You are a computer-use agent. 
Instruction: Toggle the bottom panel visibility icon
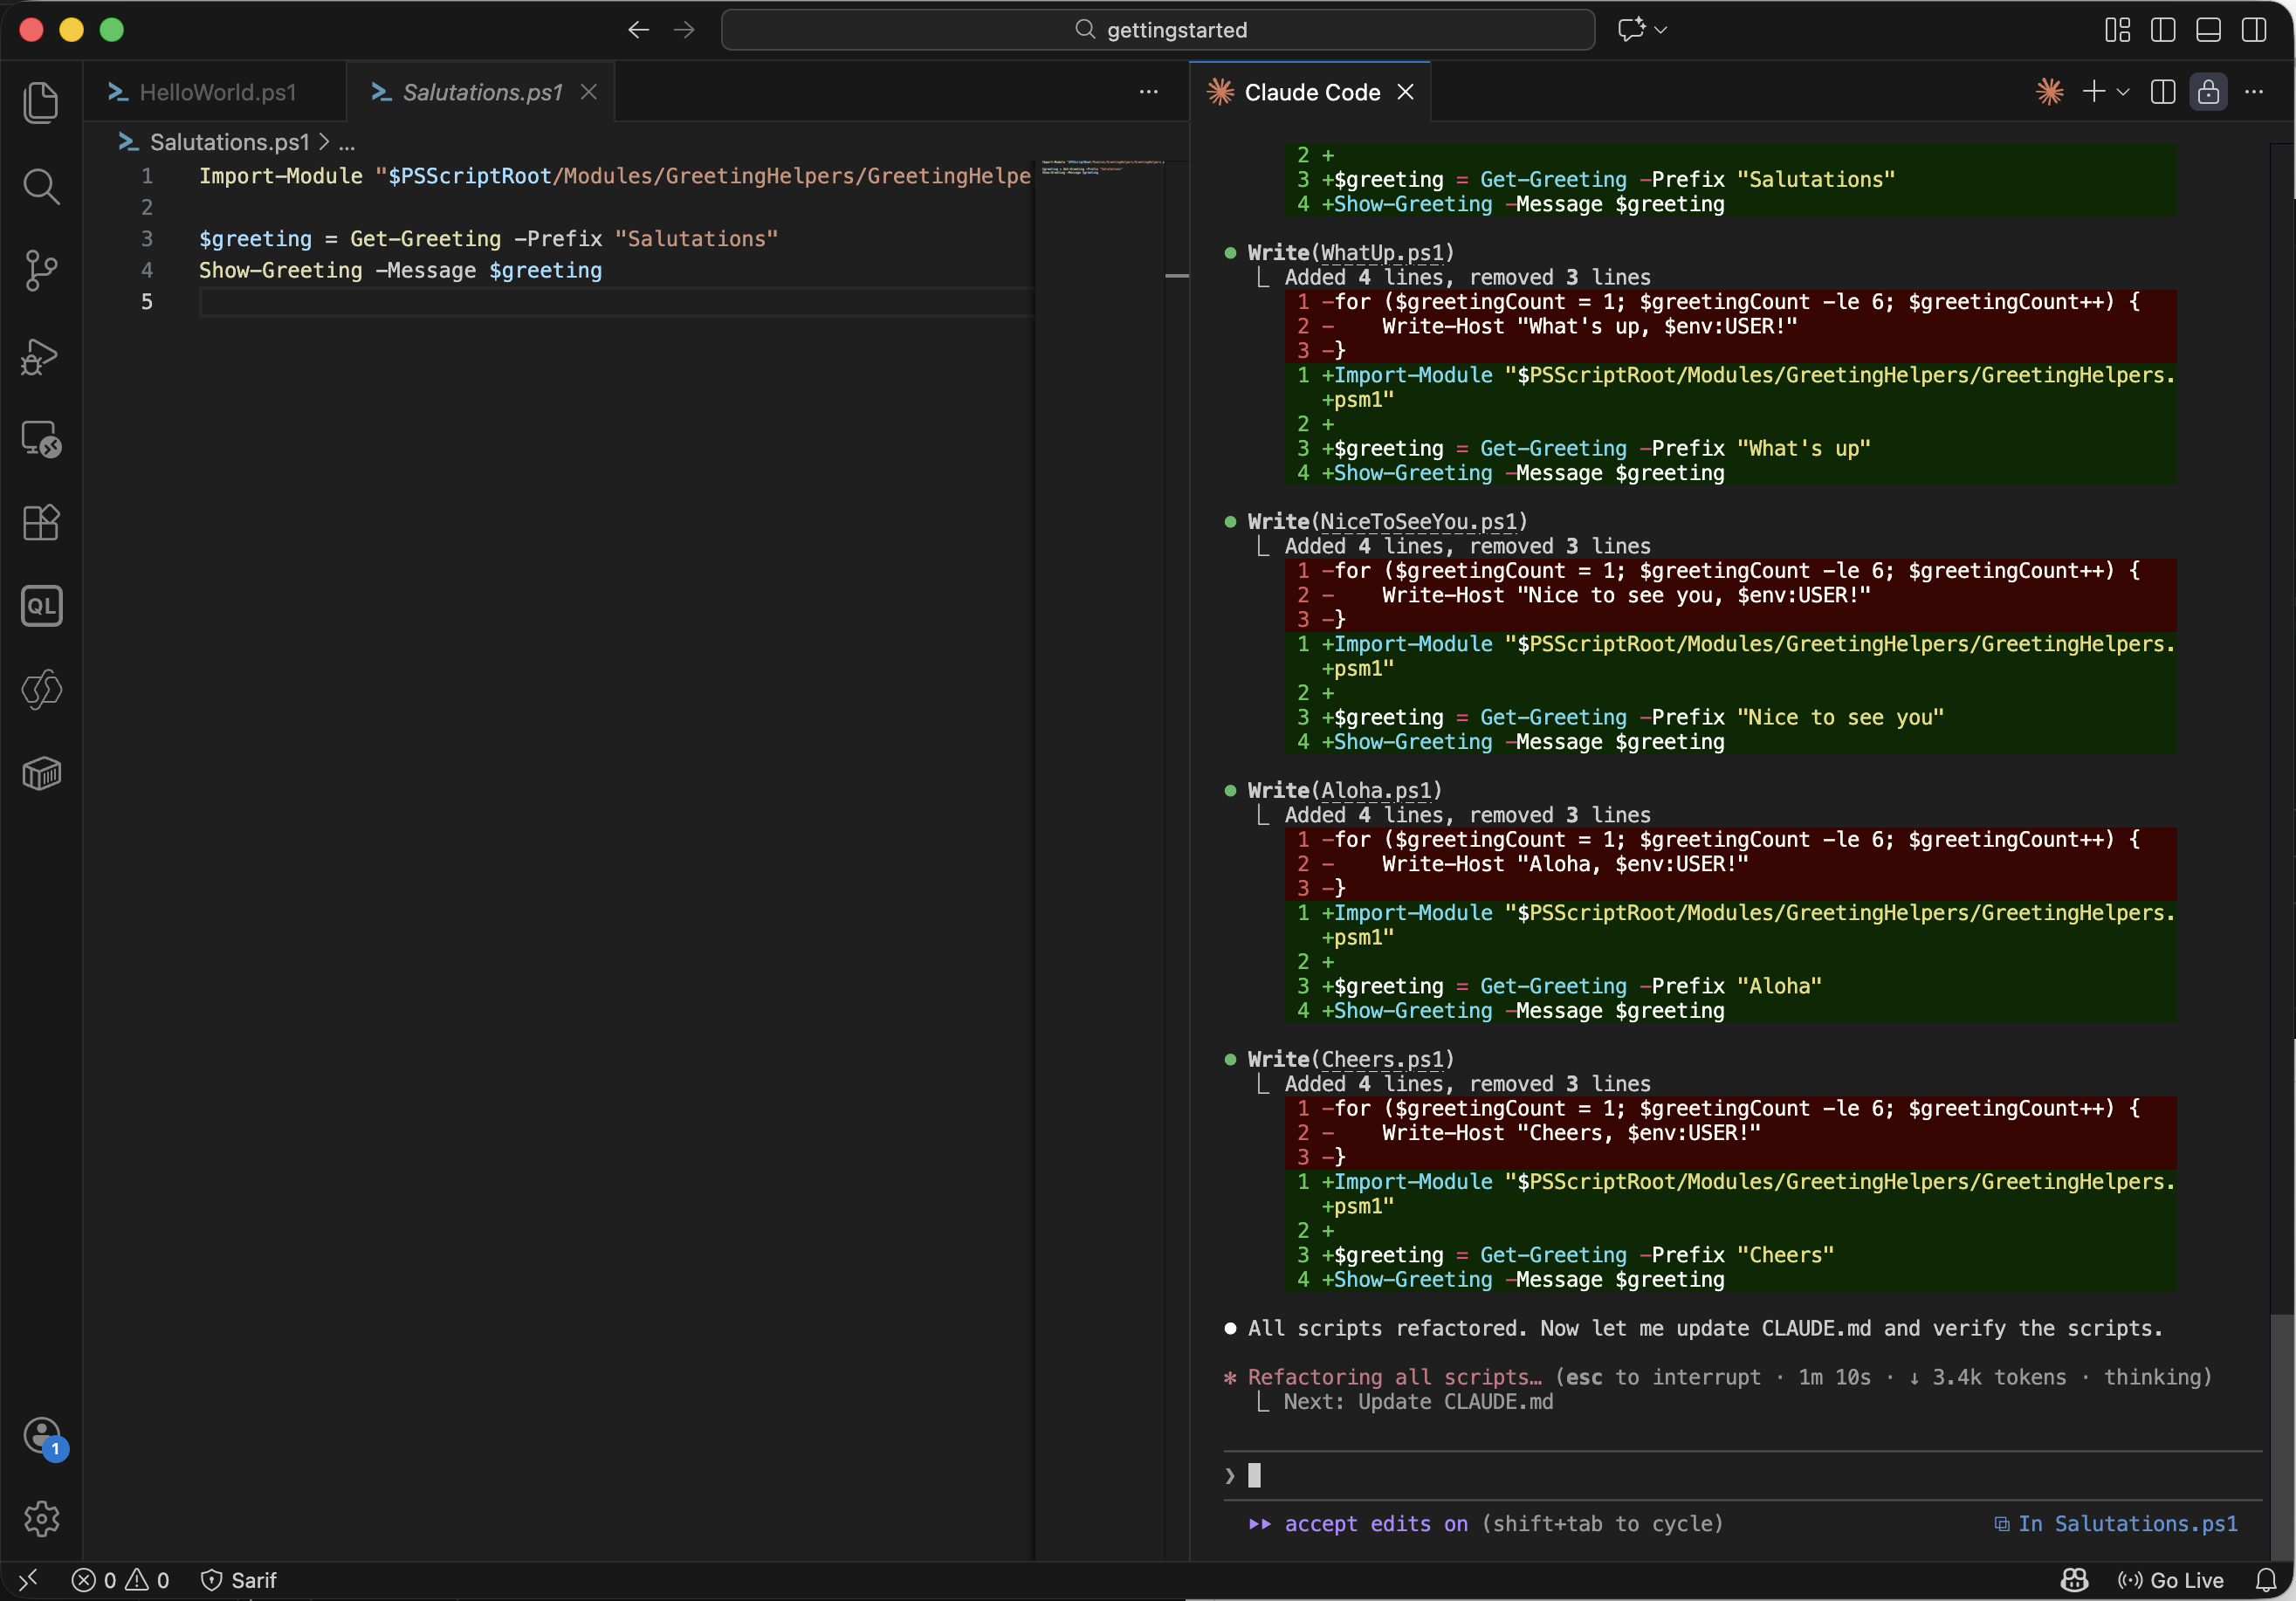(x=2208, y=29)
